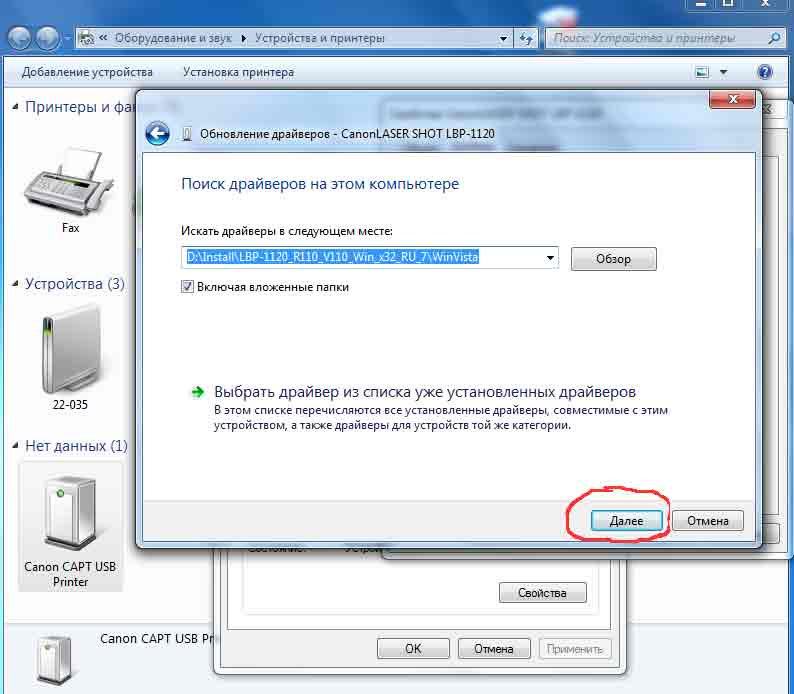Click the address bar folder icon
Viewport: 794px width, 694px height.
coord(87,38)
